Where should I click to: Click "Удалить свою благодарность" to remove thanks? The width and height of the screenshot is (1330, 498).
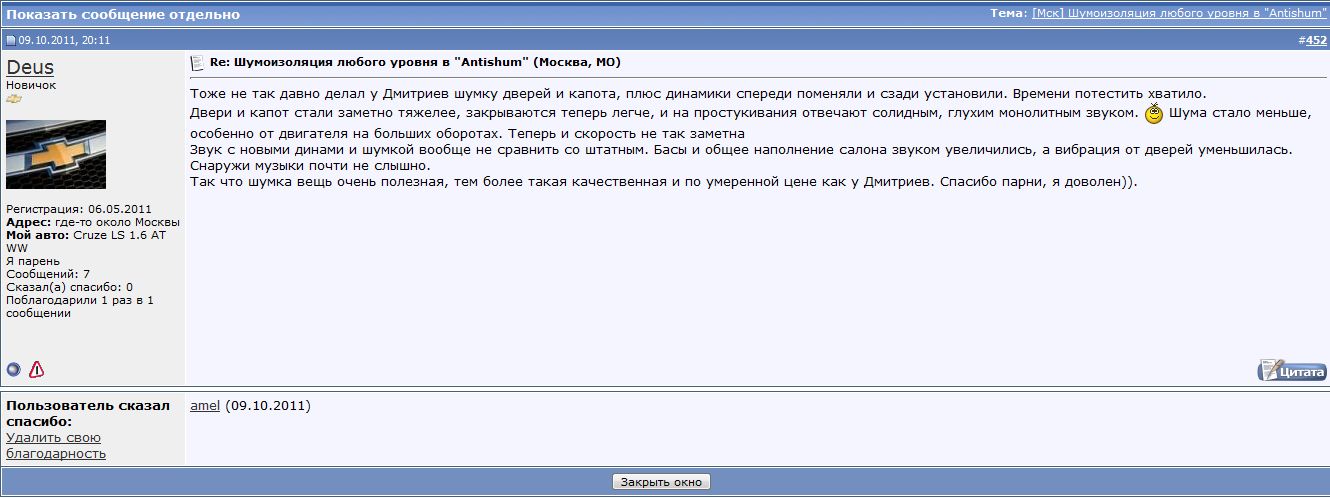click(55, 445)
